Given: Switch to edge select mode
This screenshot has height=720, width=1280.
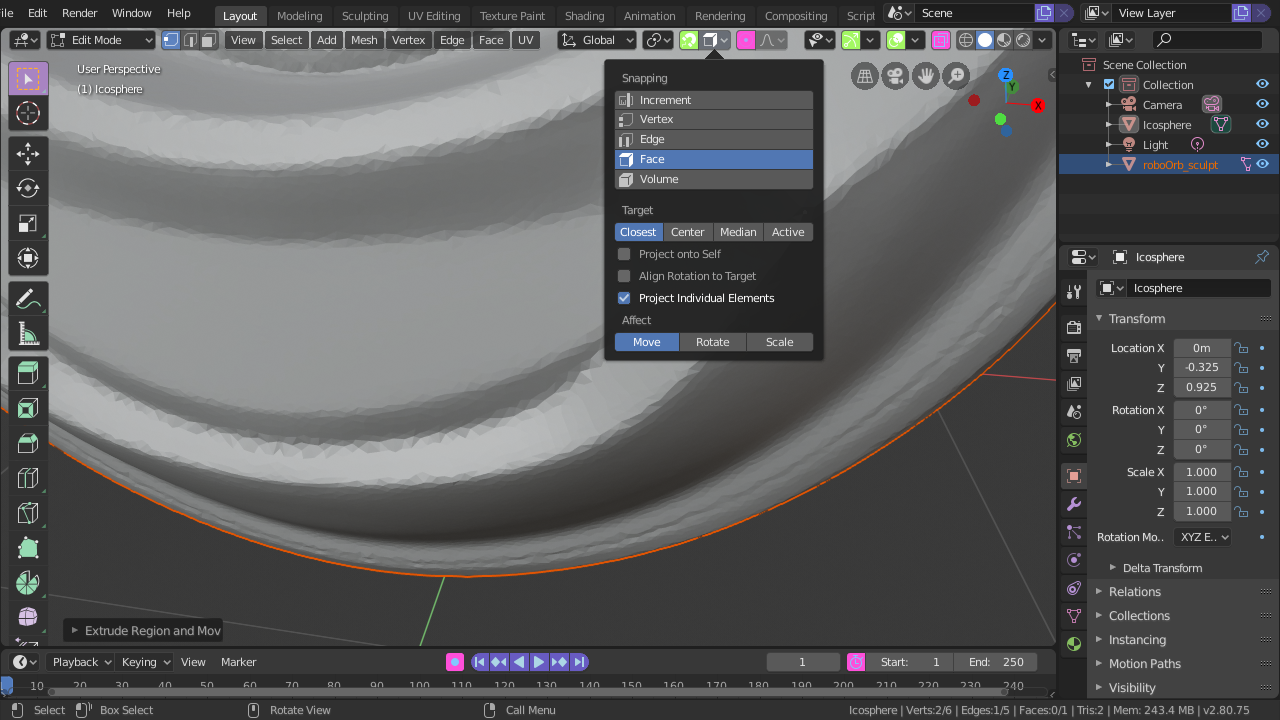Looking at the screenshot, I should tap(189, 40).
